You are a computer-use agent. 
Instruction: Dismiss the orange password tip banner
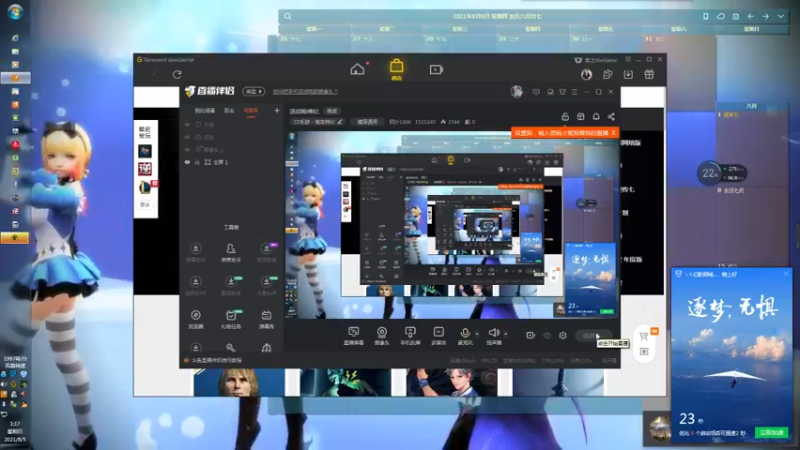click(613, 133)
